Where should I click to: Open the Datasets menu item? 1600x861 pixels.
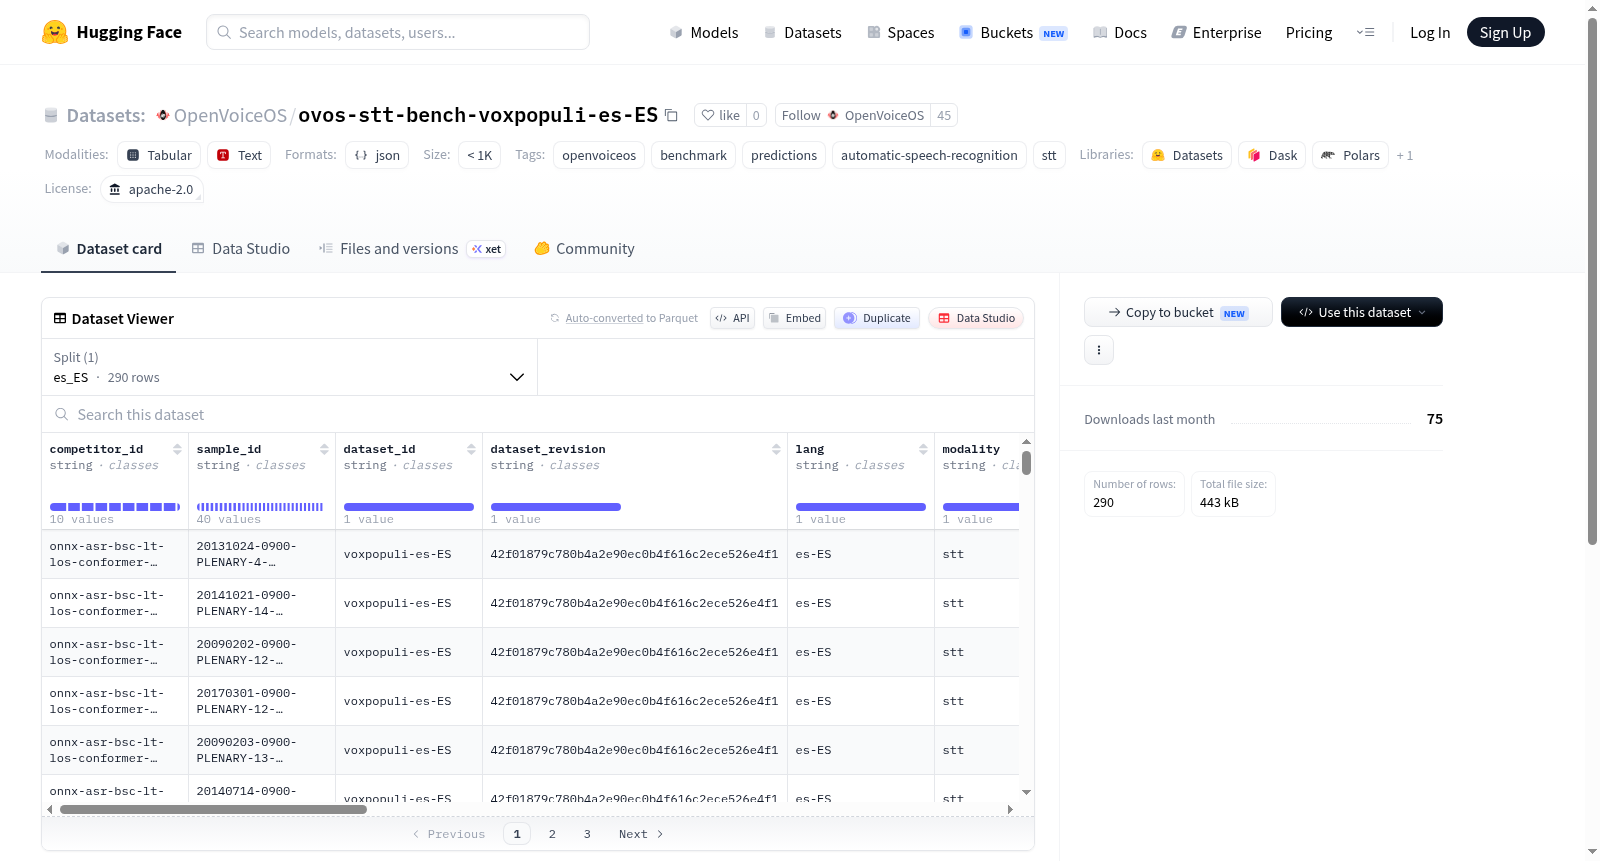pos(802,32)
